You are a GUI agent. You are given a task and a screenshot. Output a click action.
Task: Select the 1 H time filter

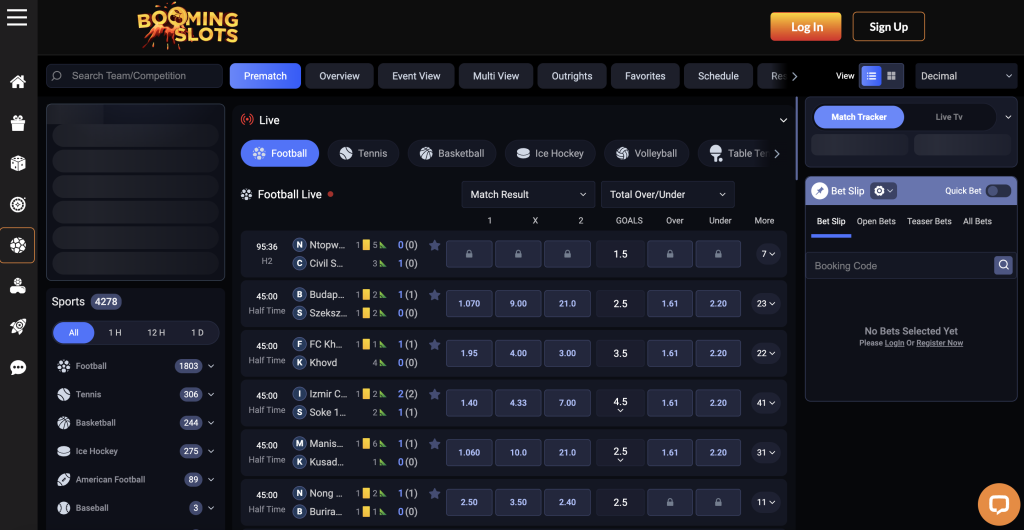point(115,333)
